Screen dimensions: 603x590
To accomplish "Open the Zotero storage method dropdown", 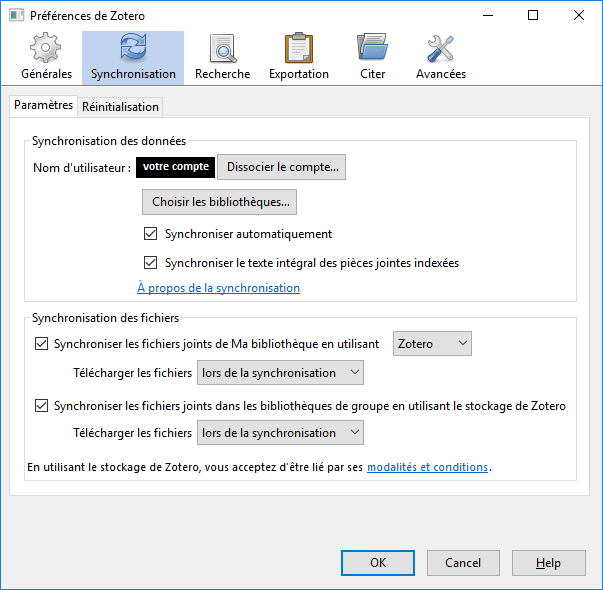I will [x=432, y=344].
